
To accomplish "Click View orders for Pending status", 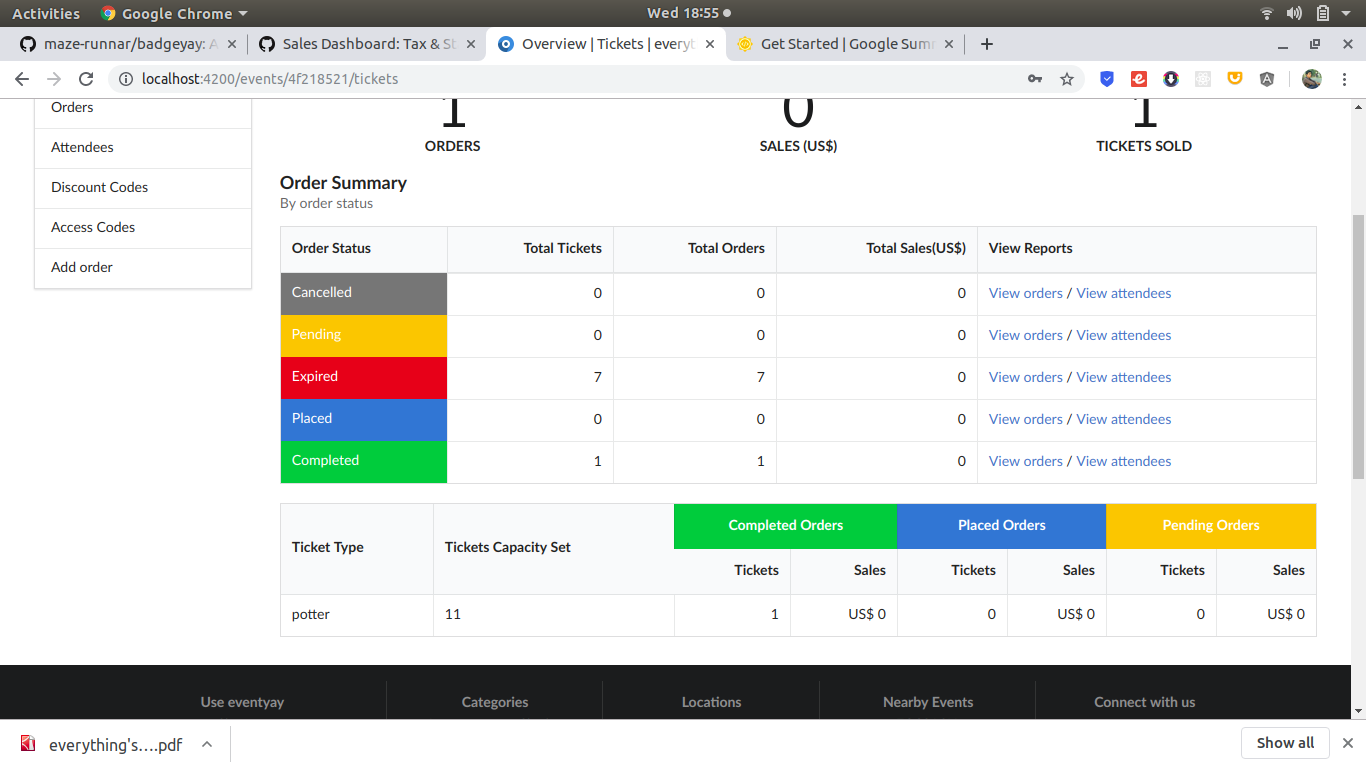I will pyautogui.click(x=1025, y=335).
